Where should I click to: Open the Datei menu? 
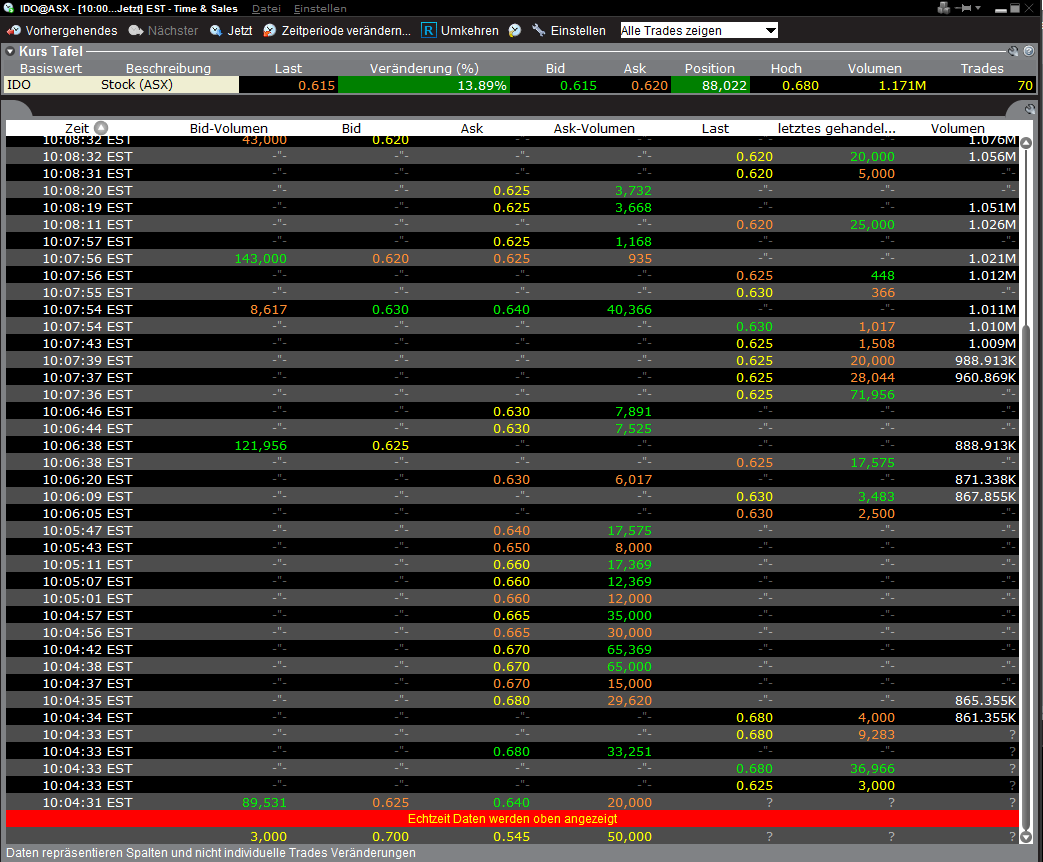point(266,9)
